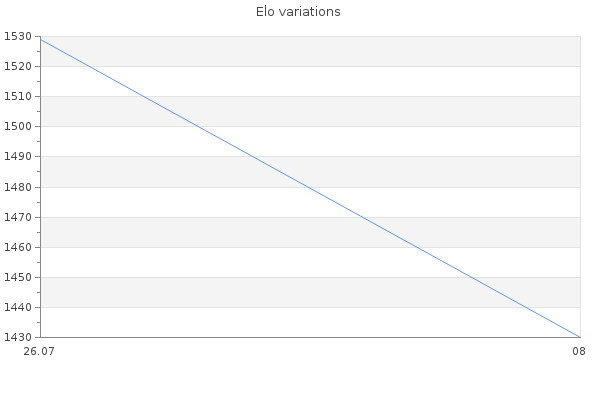
Task: Select the 1490 y-axis label
Action: [18, 157]
